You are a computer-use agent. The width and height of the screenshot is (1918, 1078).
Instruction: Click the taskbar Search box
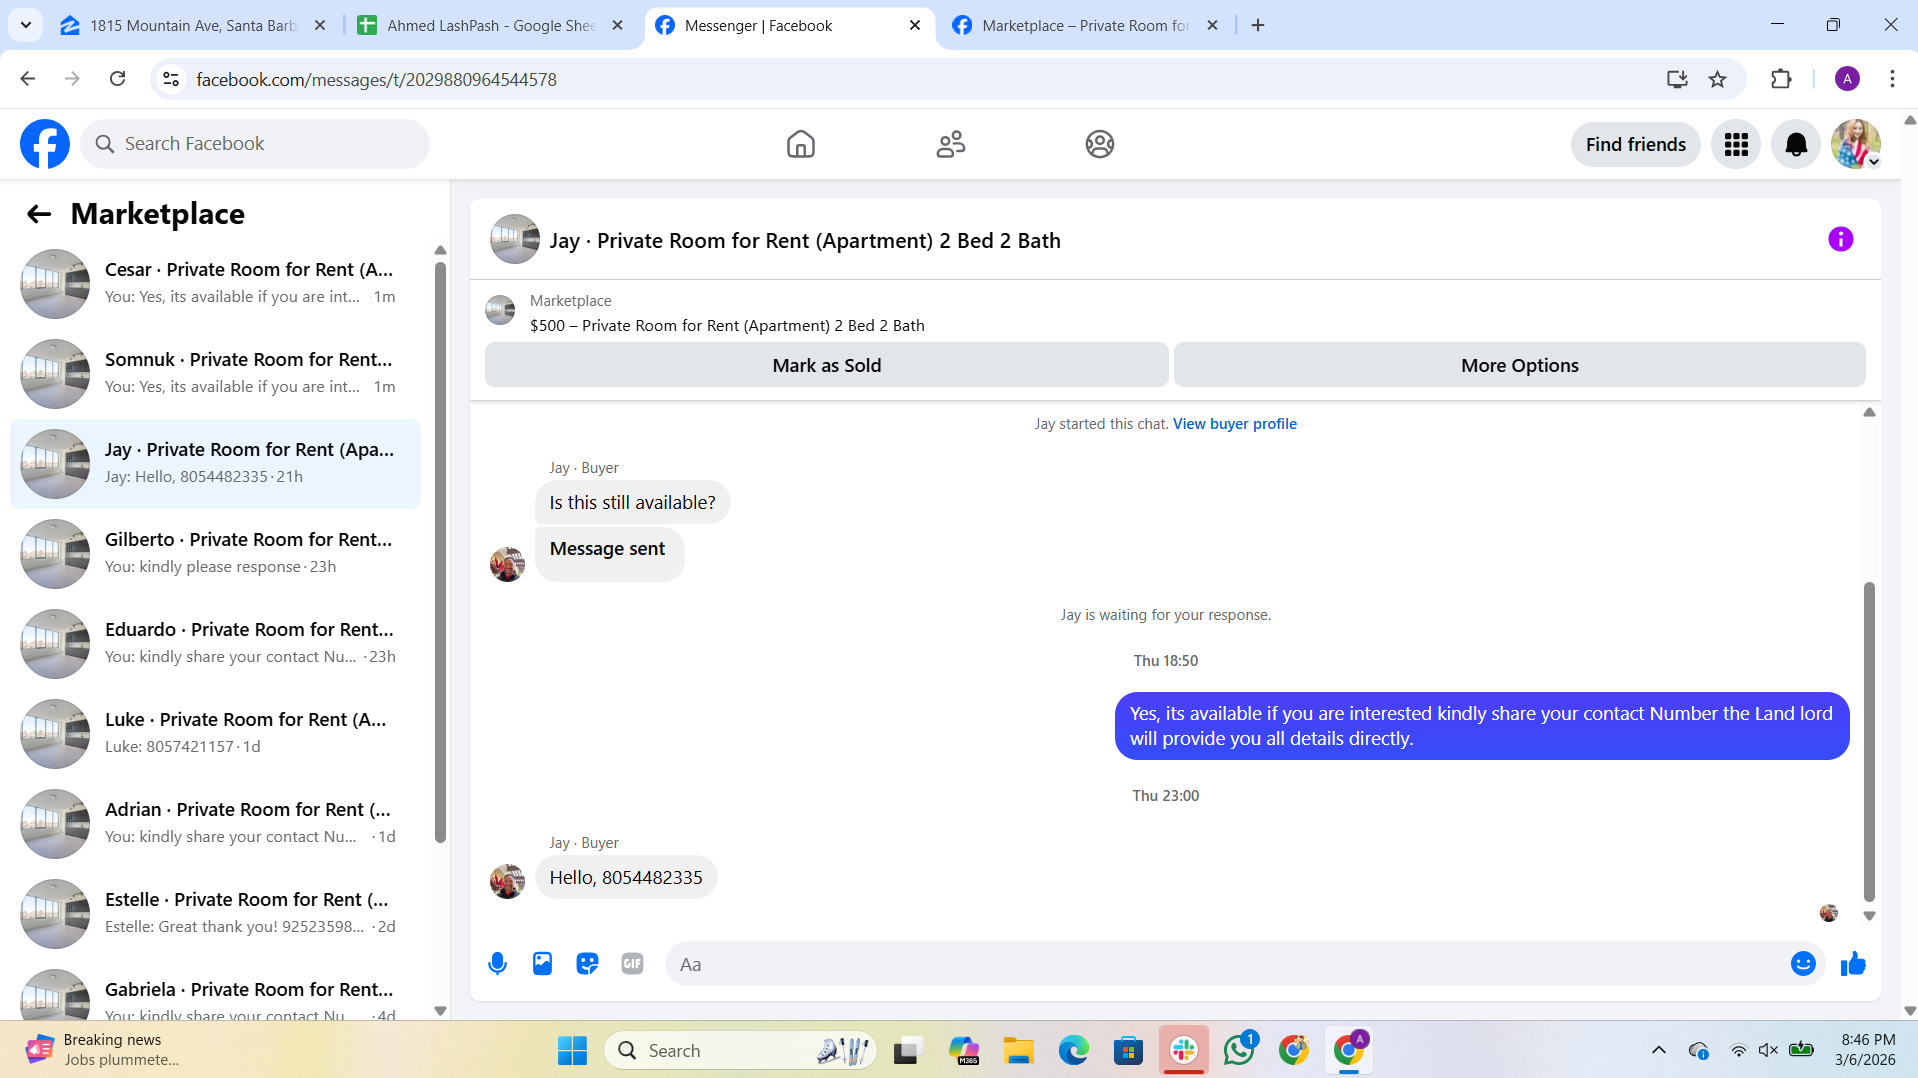740,1050
